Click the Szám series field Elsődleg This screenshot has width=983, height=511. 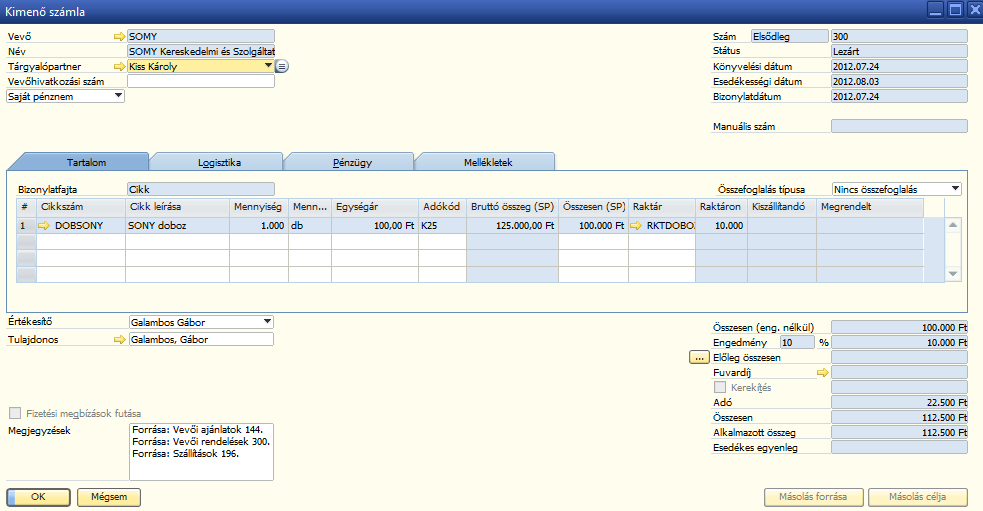click(789, 36)
